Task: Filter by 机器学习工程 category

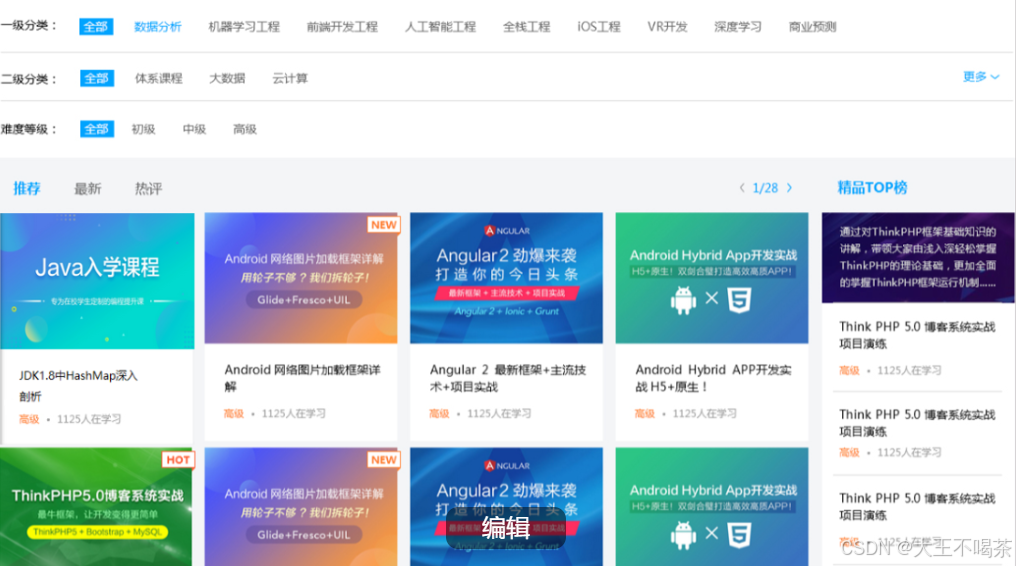Action: 244,27
